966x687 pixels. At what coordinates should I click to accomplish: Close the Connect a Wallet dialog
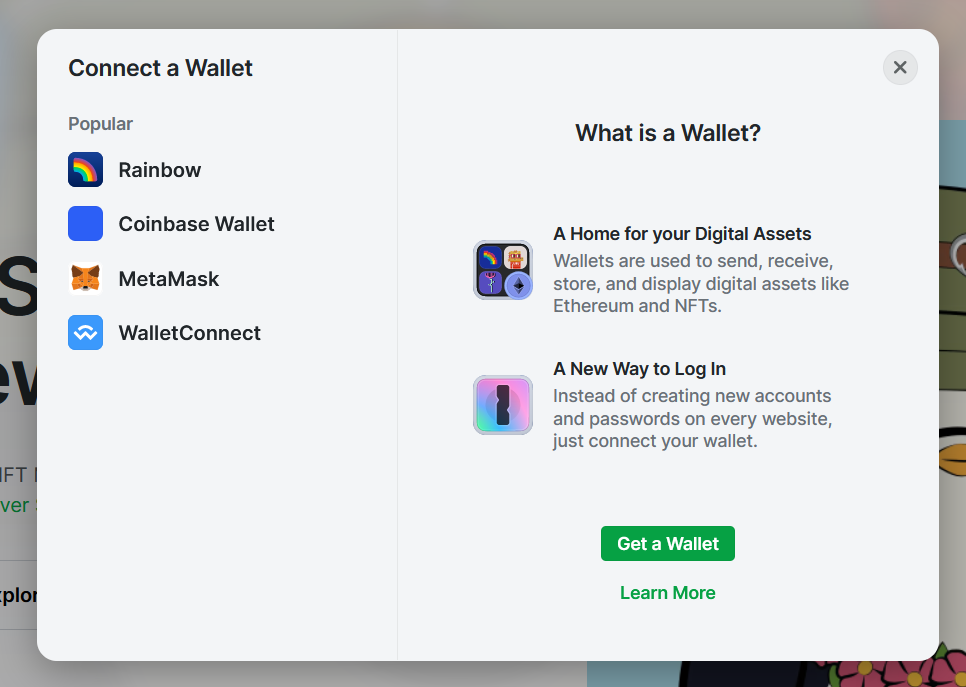point(900,67)
